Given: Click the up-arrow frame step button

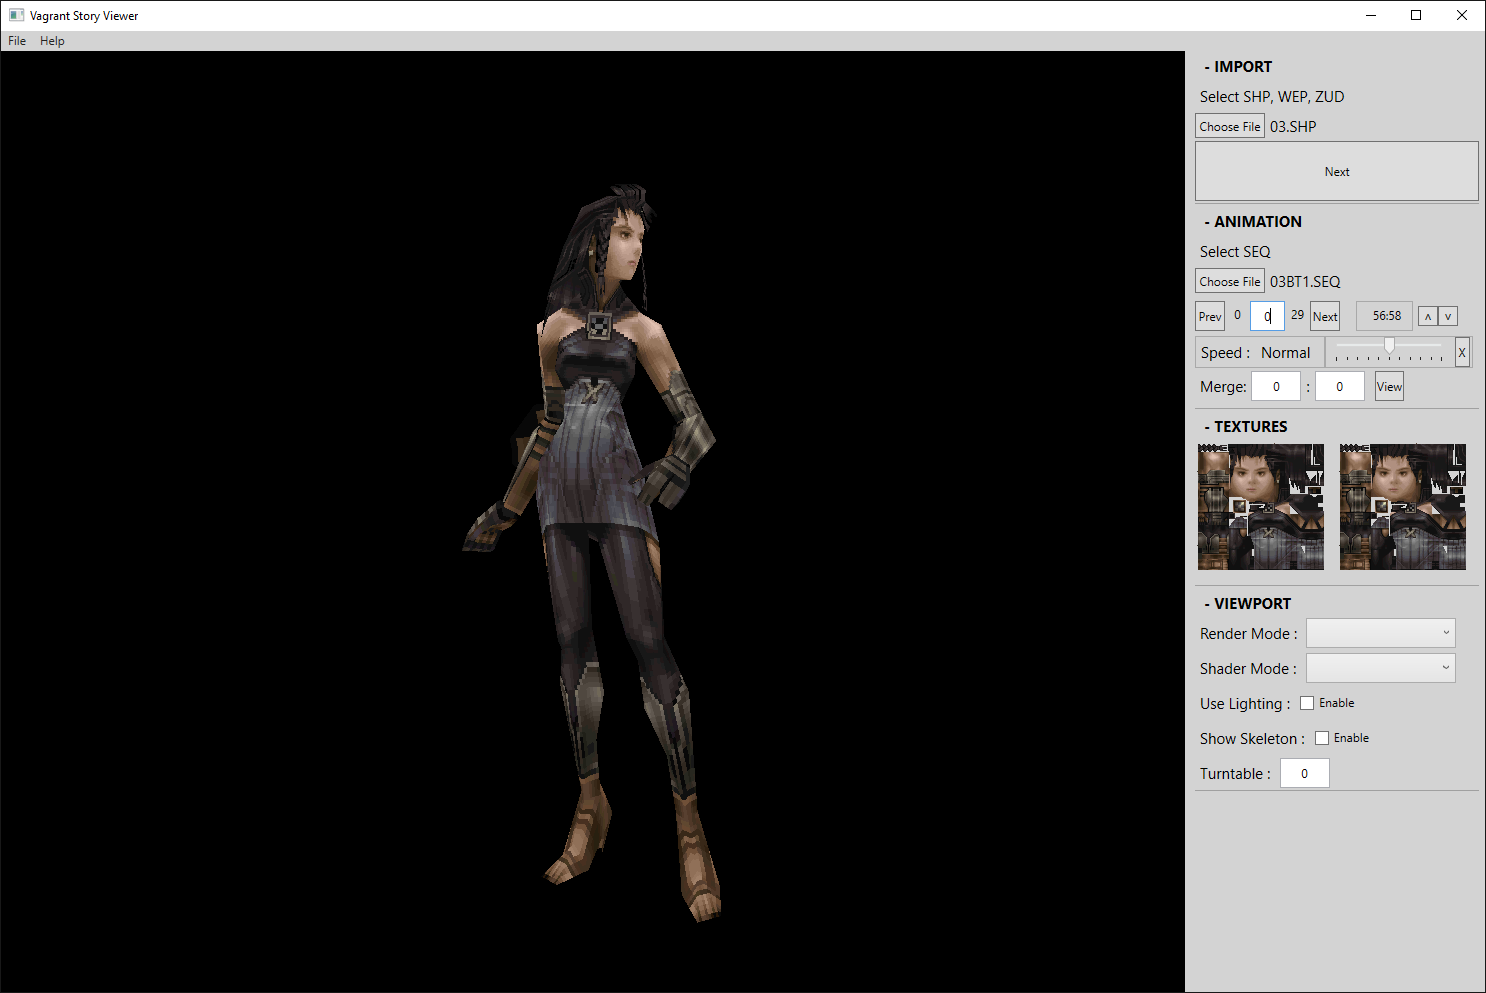Looking at the screenshot, I should tap(1428, 316).
